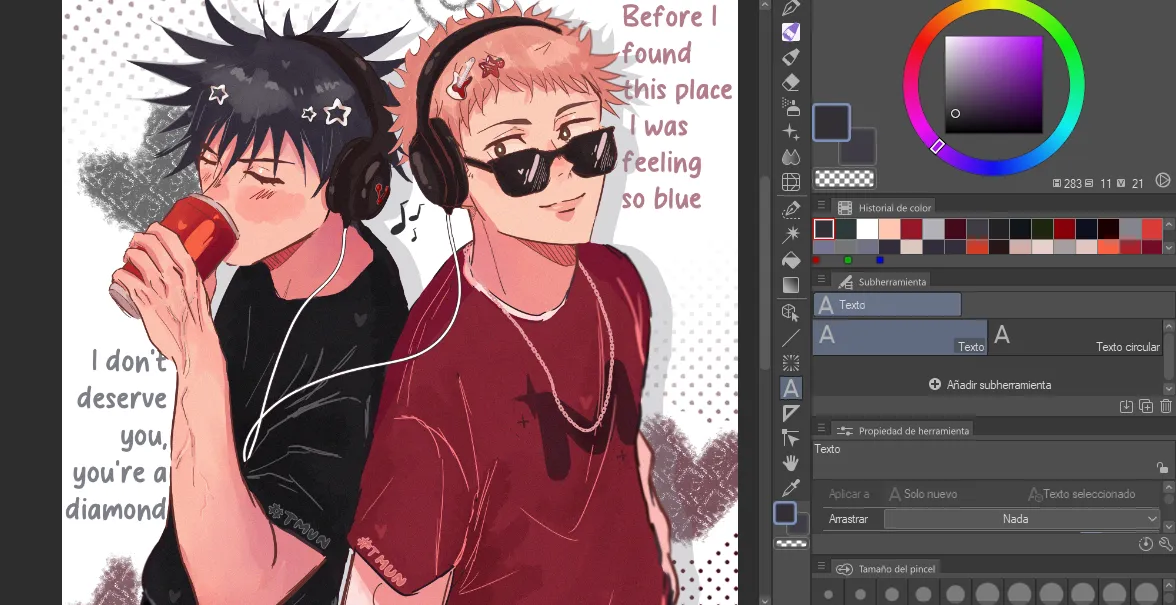Select the Eyedropper tool
Screen dimensions: 1176x605
point(790,488)
